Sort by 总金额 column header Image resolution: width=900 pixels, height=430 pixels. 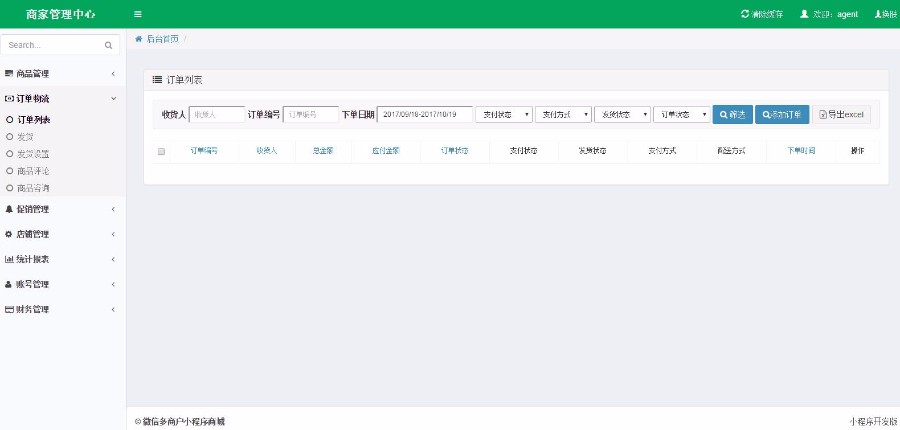[x=323, y=151]
